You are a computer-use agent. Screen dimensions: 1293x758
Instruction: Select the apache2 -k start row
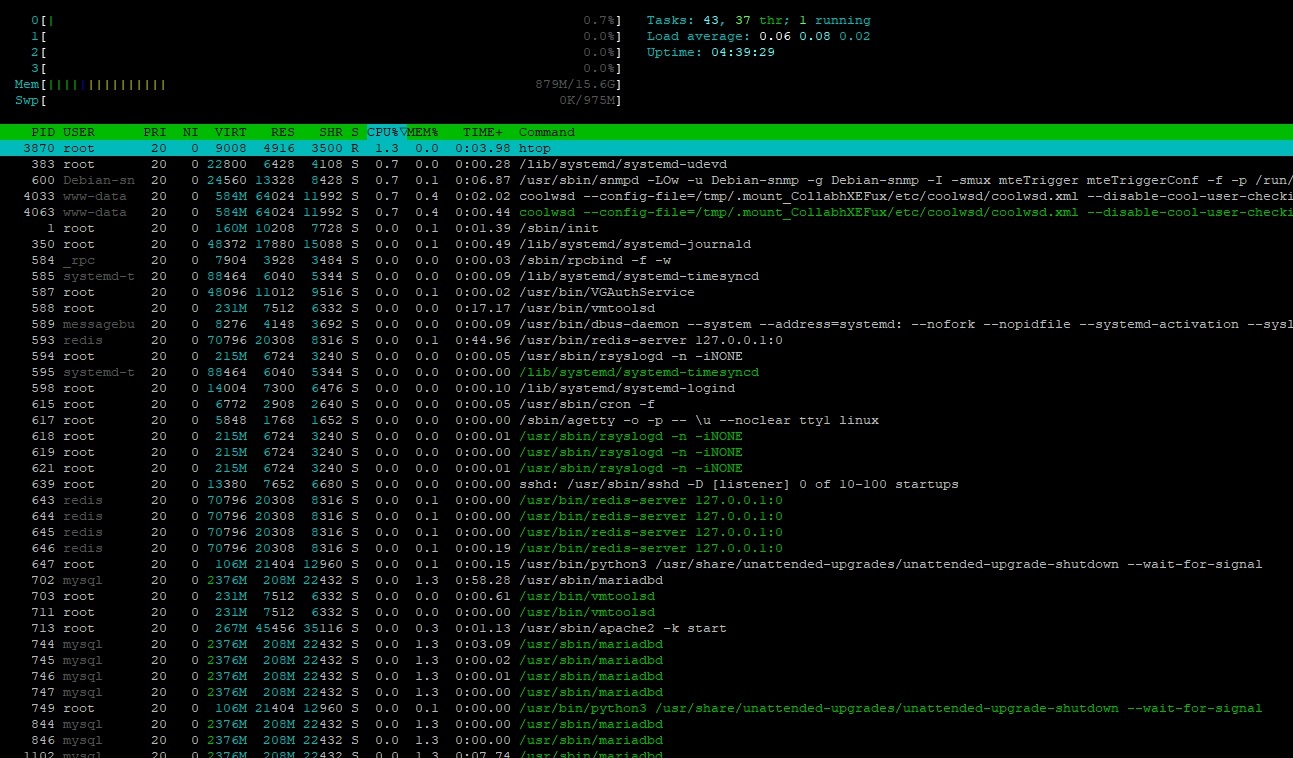(x=646, y=628)
